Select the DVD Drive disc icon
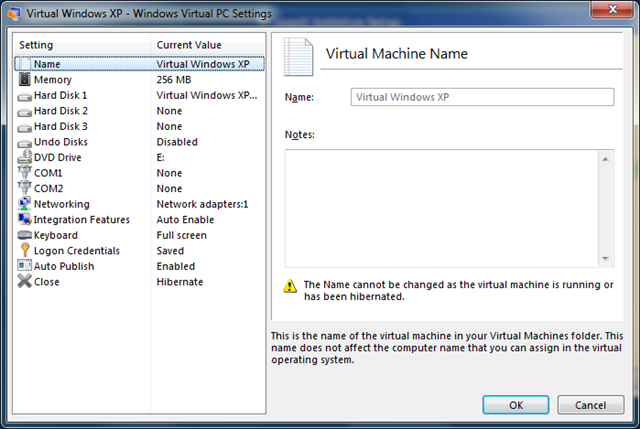Viewport: 640px width, 429px height. [25, 157]
